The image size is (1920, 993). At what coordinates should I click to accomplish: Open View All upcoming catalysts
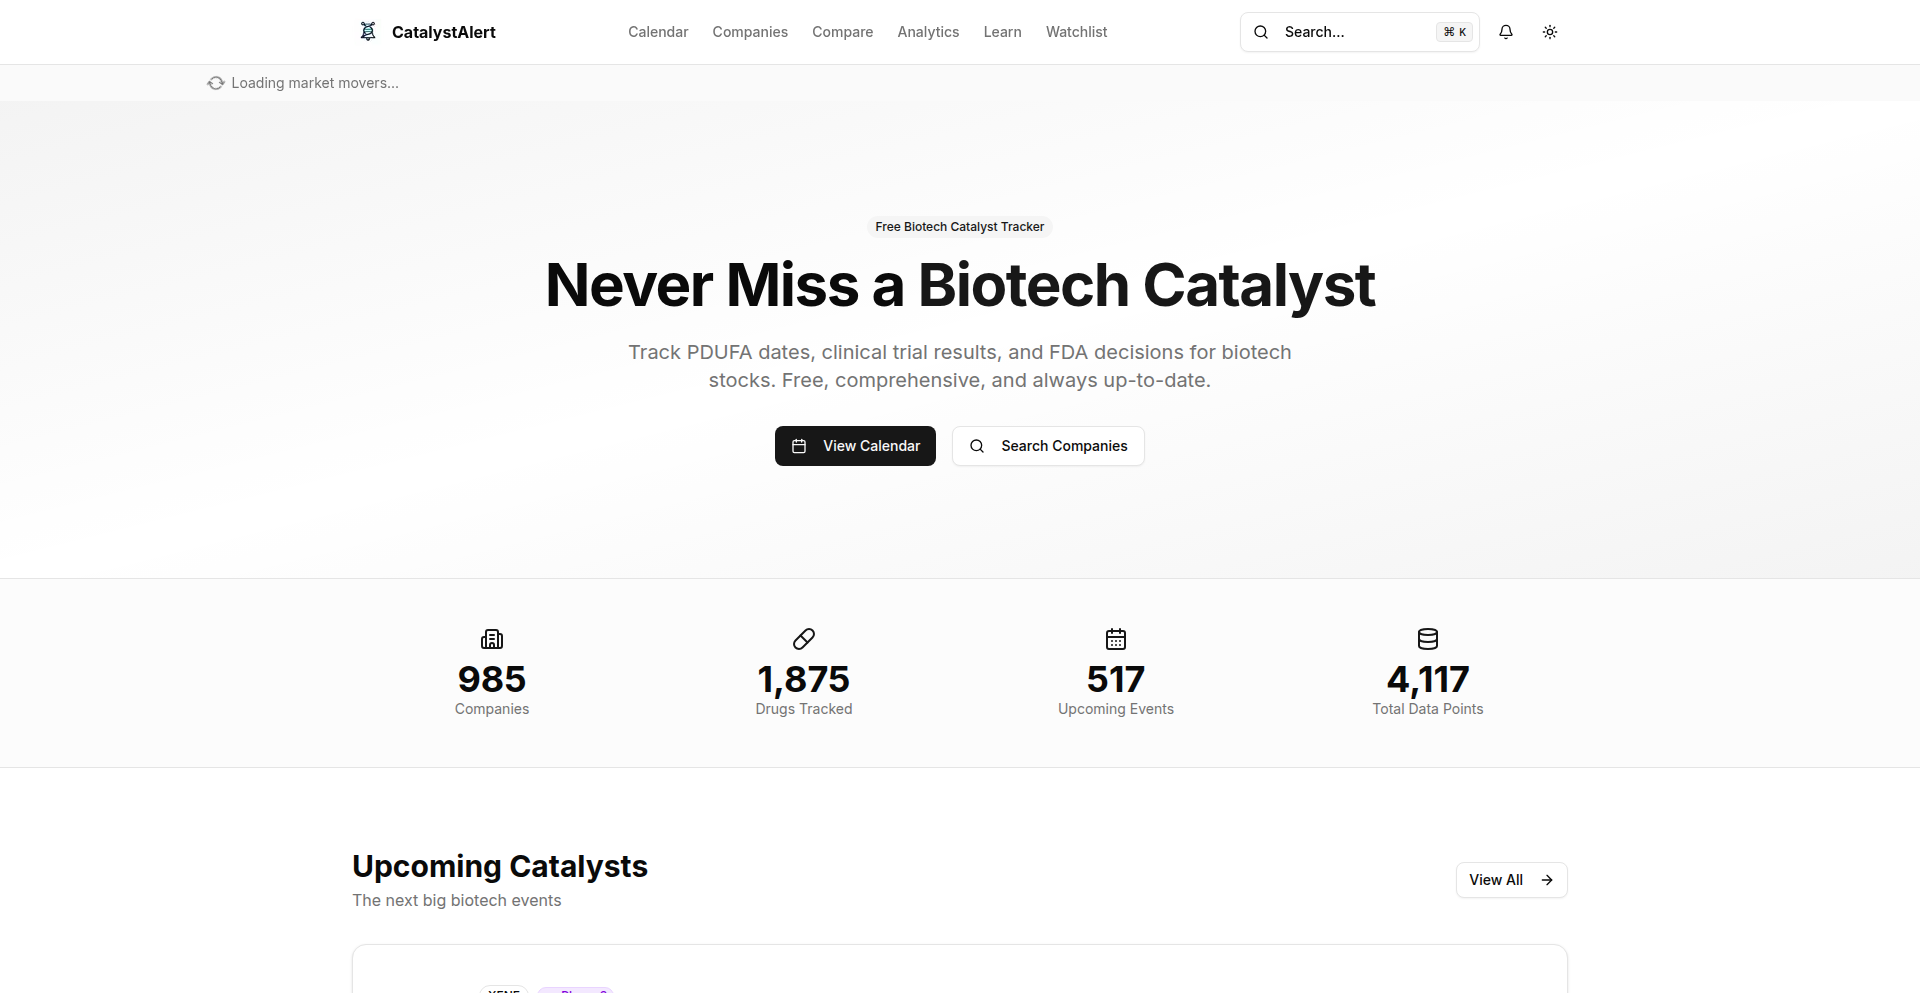pos(1510,880)
